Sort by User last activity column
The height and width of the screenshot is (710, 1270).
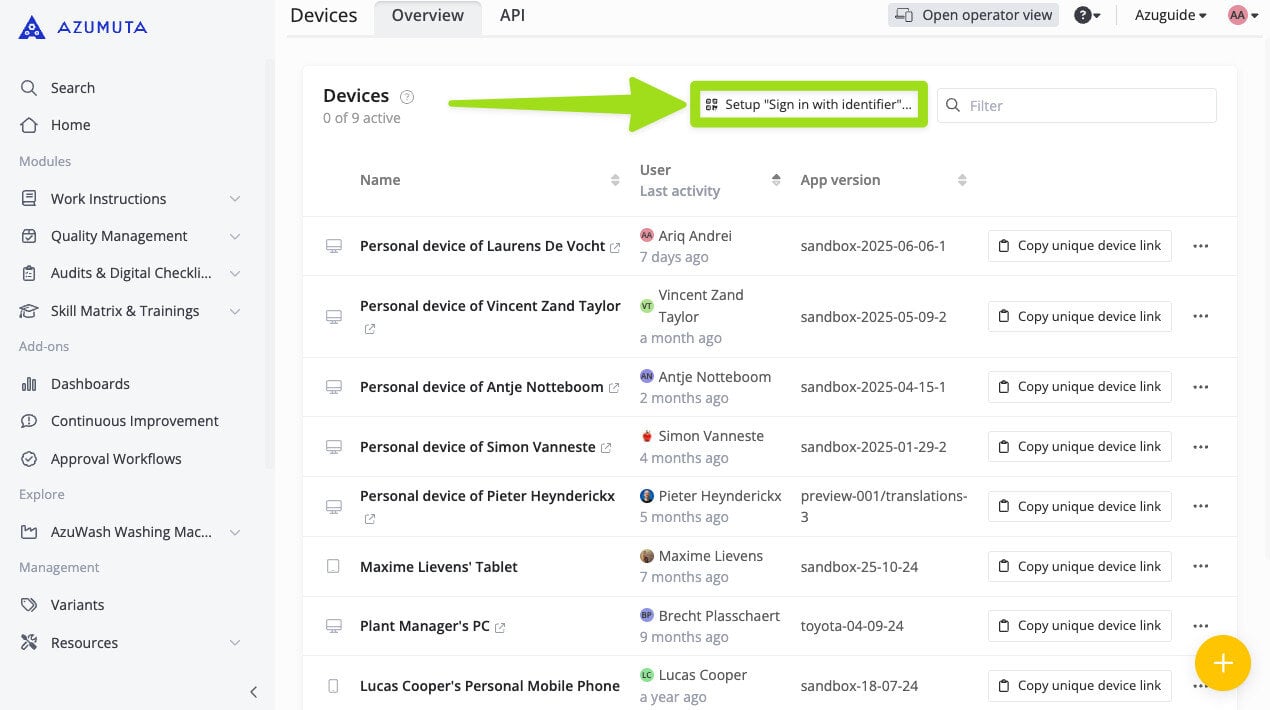pyautogui.click(x=776, y=180)
